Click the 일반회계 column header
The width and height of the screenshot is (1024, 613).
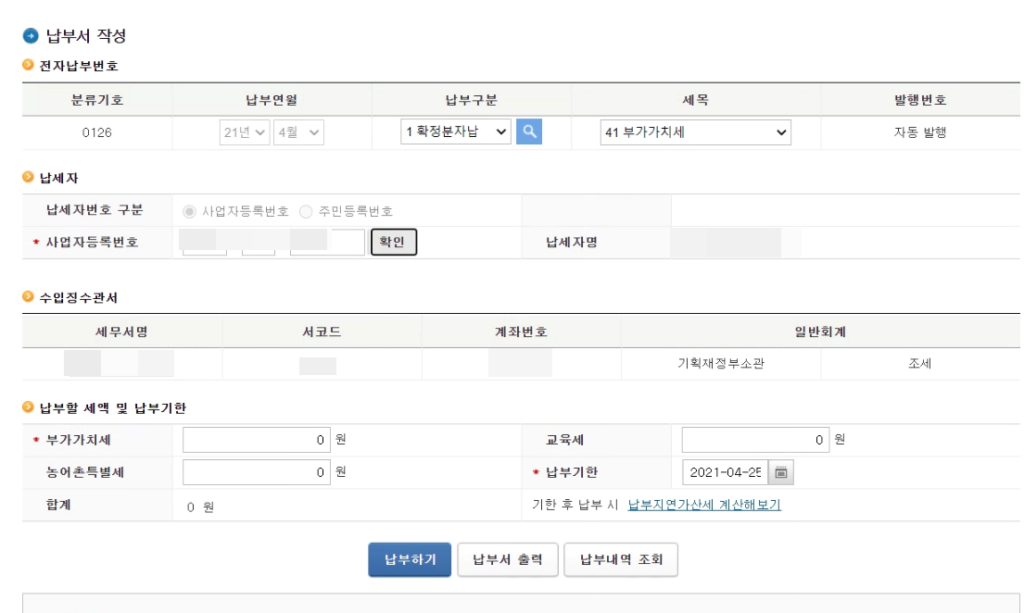(x=820, y=332)
